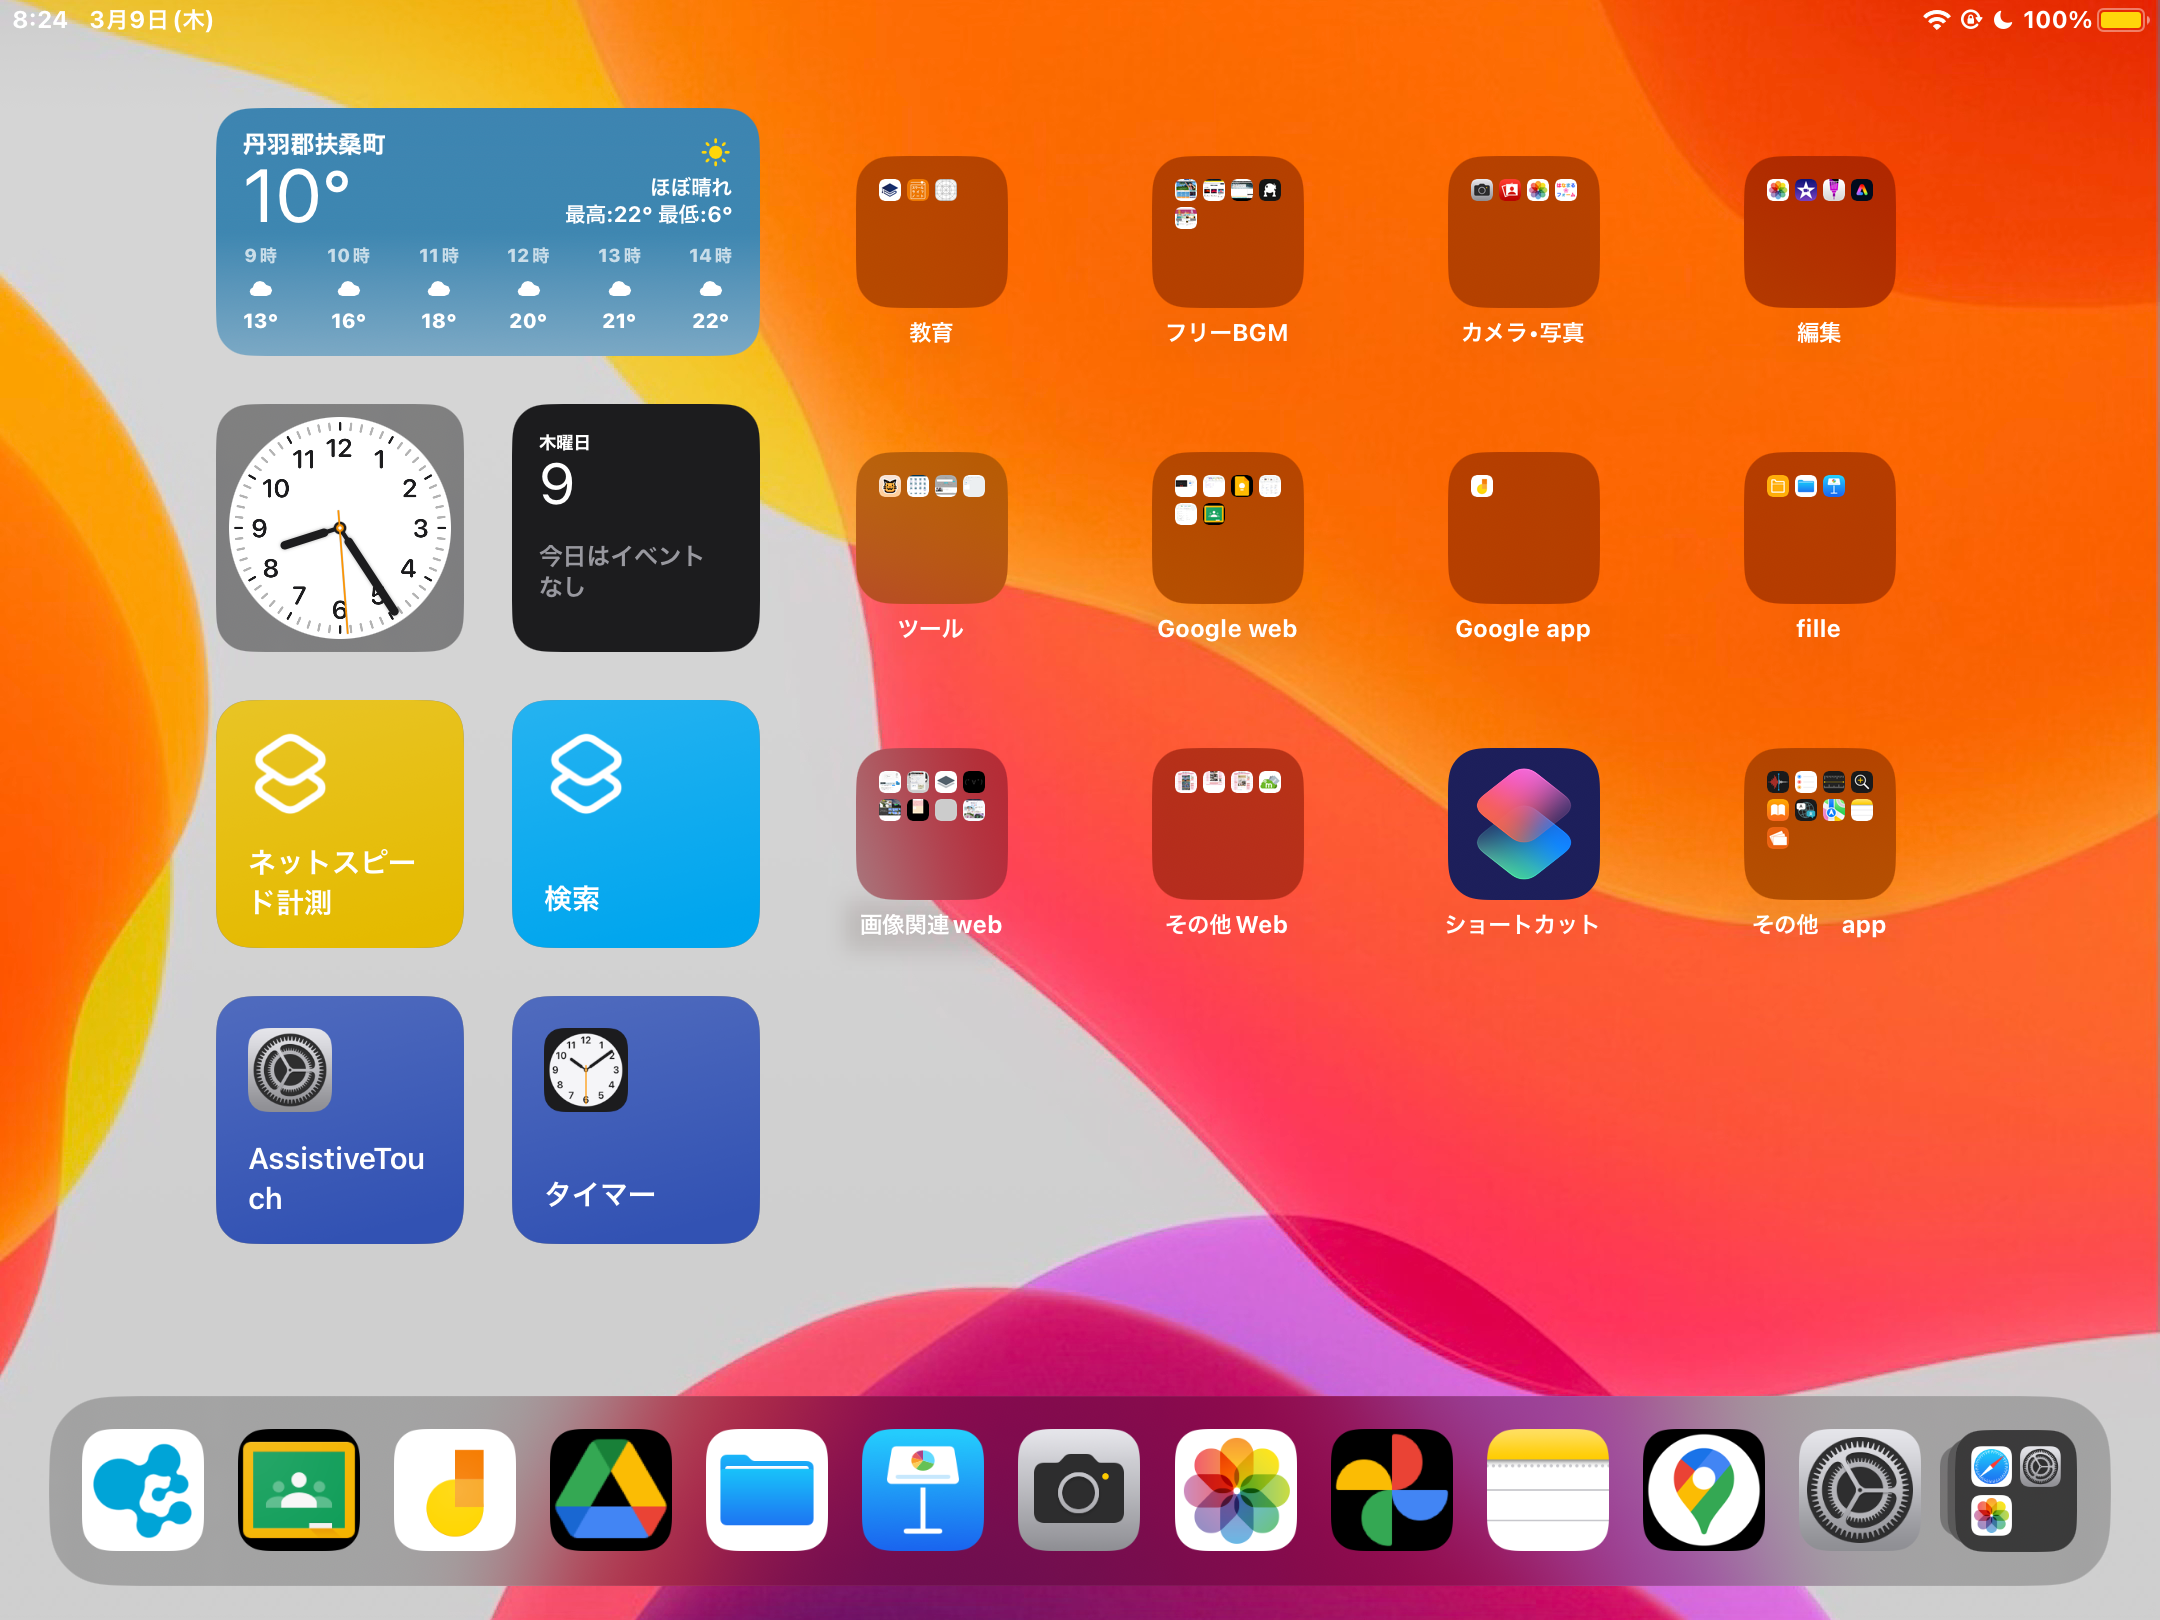The width and height of the screenshot is (2160, 1620).
Task: Launch Google Drive from the dock
Action: tap(610, 1490)
